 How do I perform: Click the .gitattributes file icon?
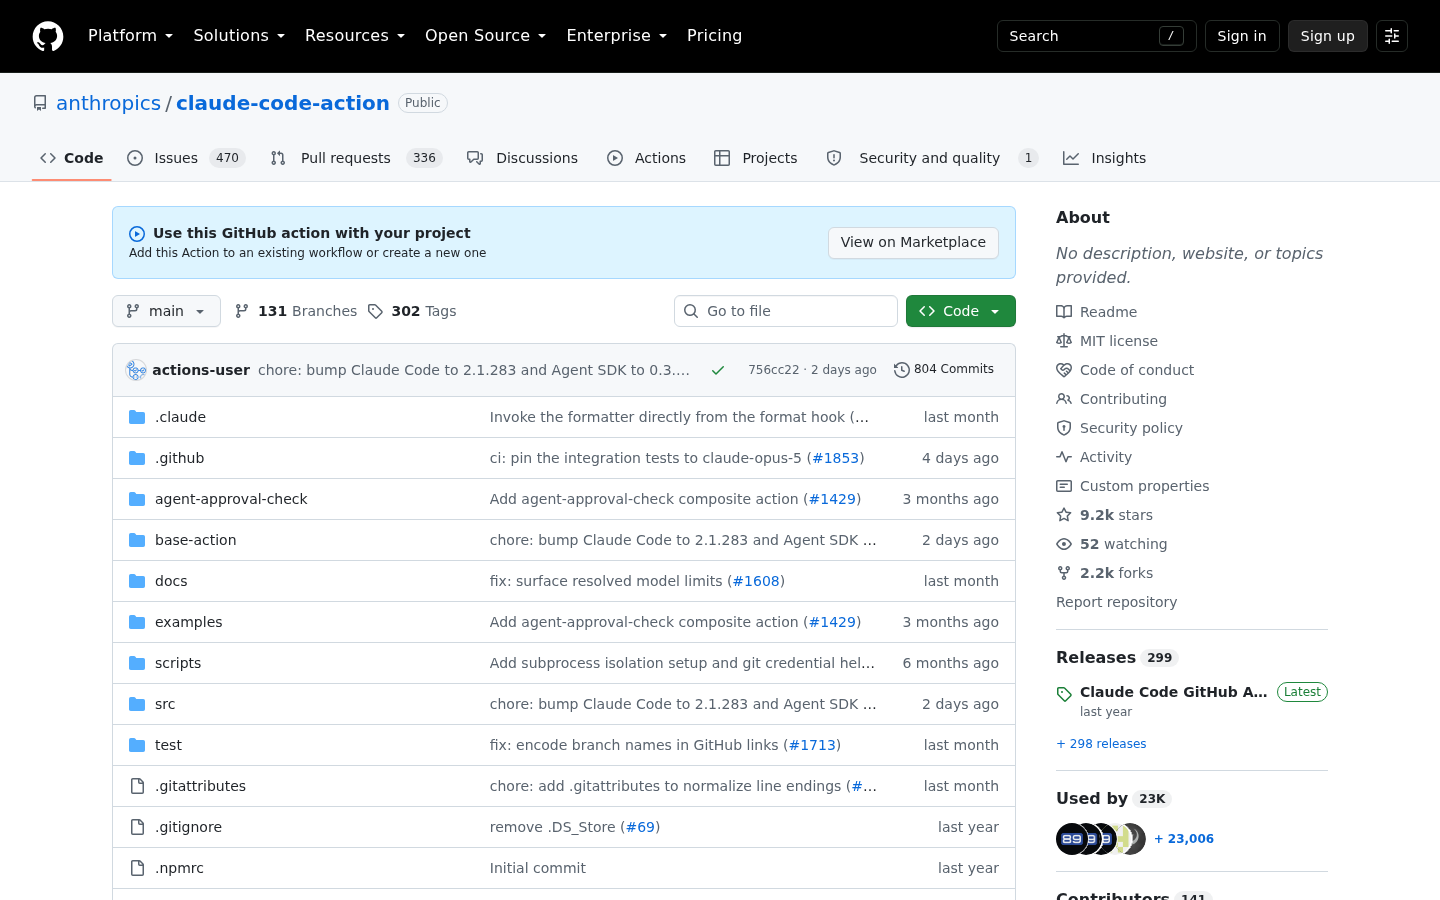pyautogui.click(x=137, y=786)
